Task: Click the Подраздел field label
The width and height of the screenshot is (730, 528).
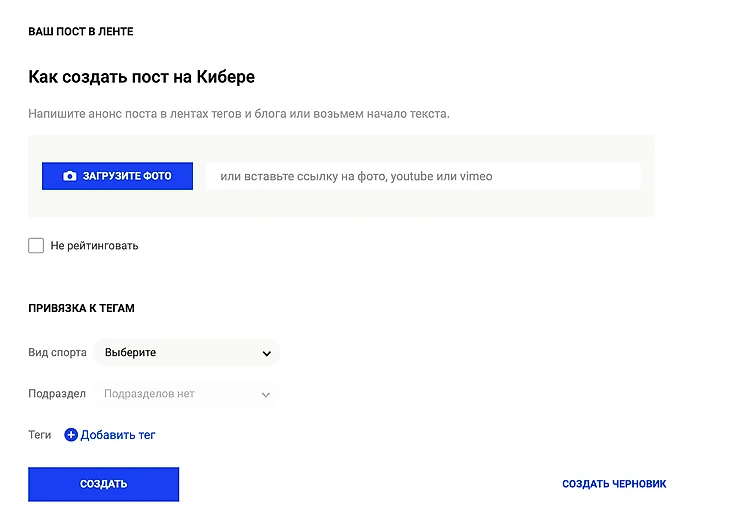Action: coord(57,394)
